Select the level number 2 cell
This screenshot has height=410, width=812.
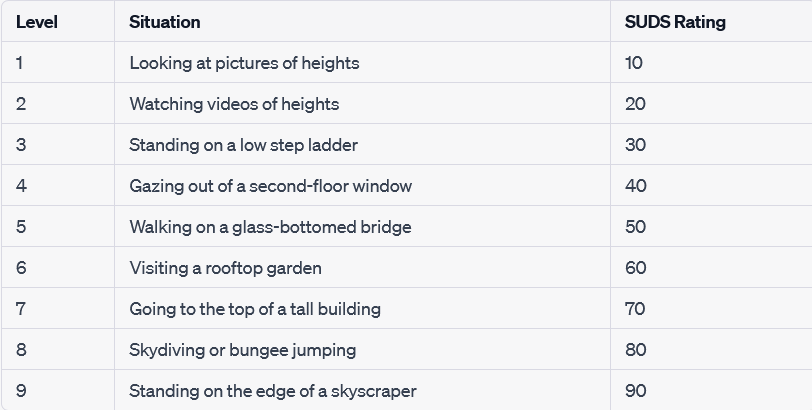[20, 104]
